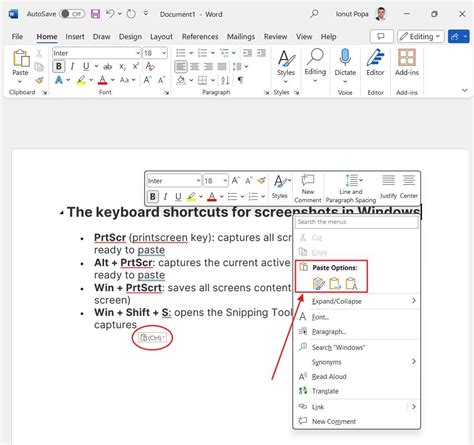Apply Italic in the ribbon Font group
The width and height of the screenshot is (474, 445).
click(72, 66)
